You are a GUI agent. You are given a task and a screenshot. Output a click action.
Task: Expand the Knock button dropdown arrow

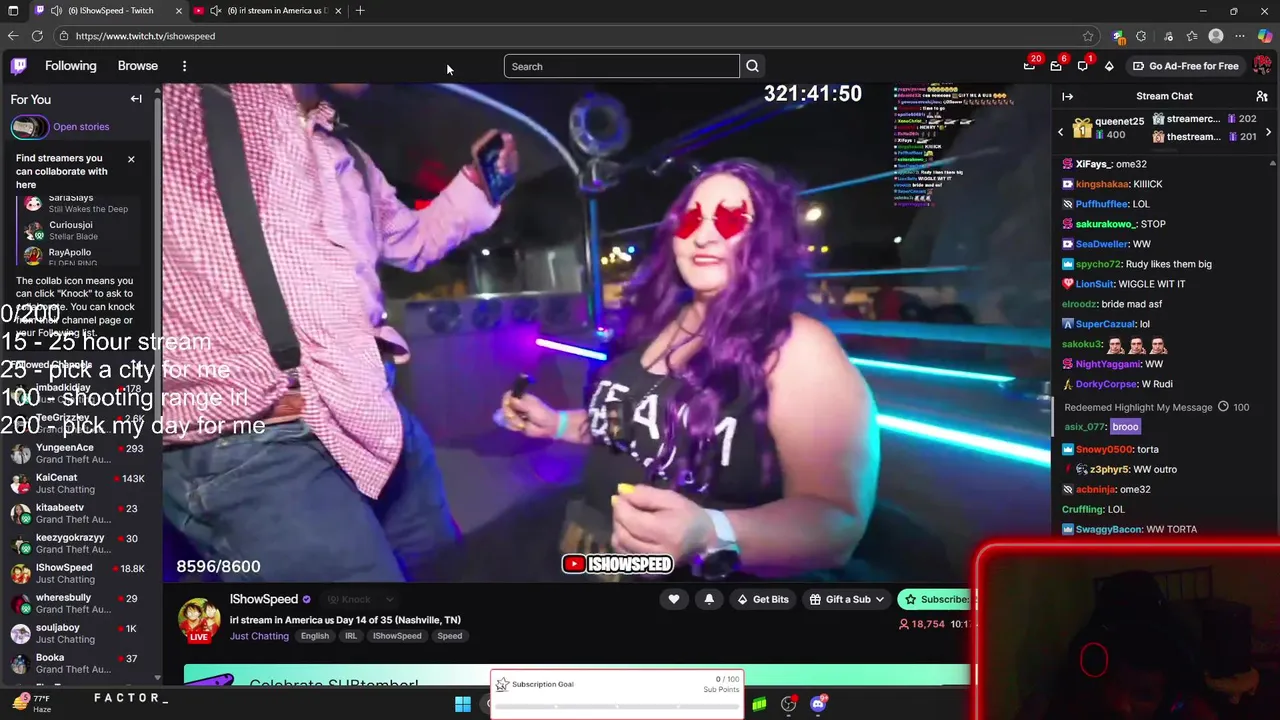(389, 599)
